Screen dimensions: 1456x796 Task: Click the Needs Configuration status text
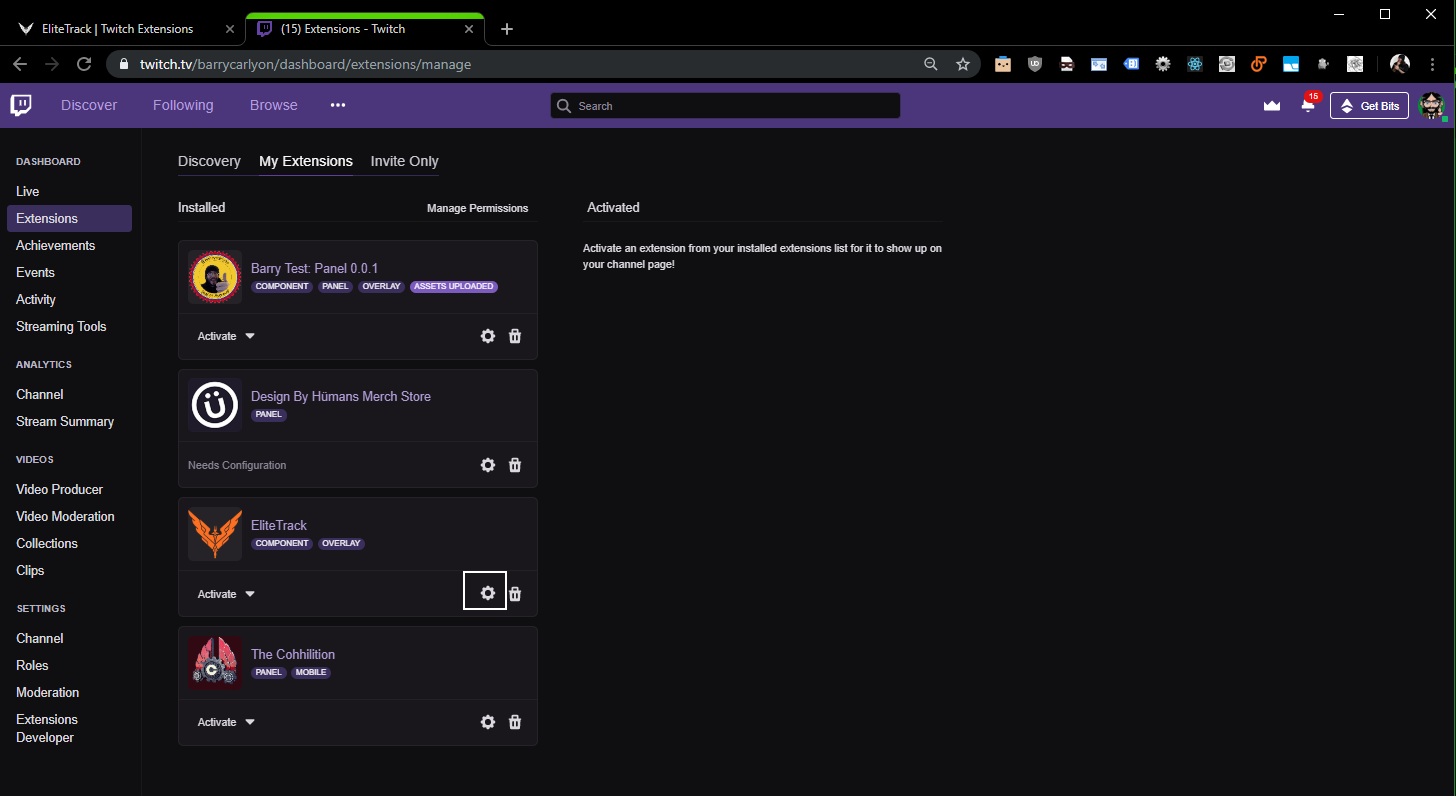[x=237, y=465]
